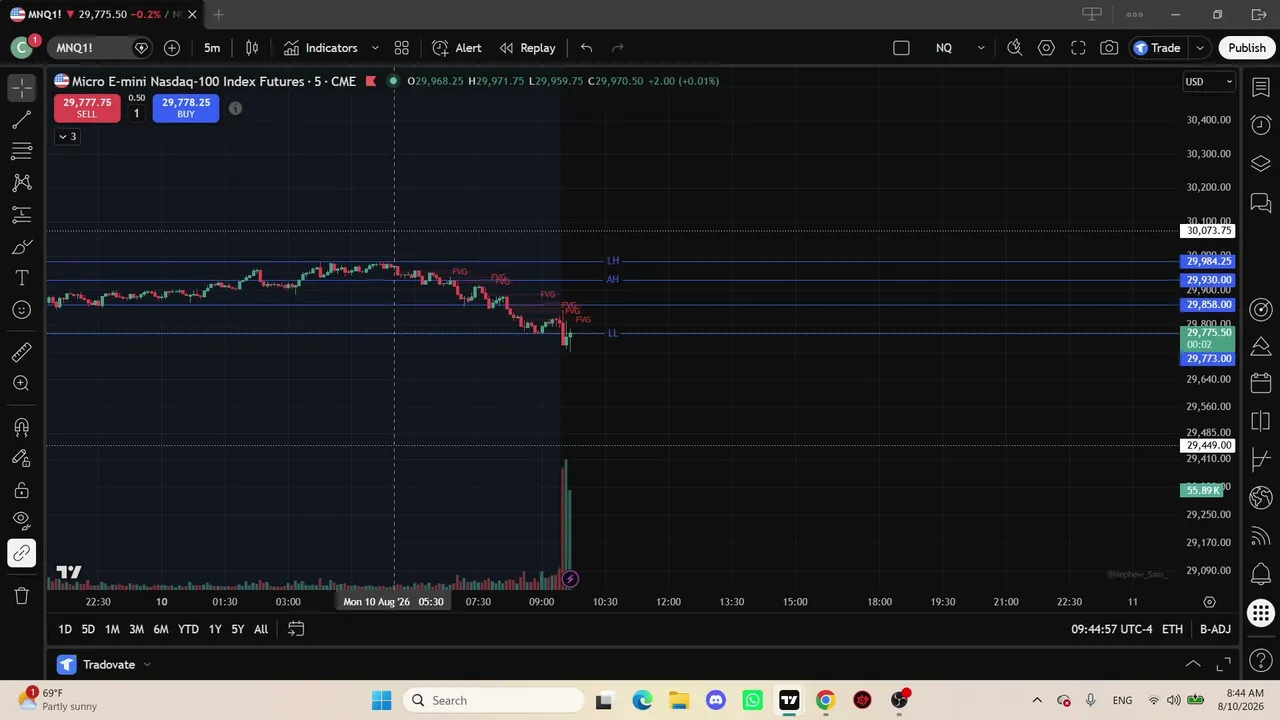
Task: Open the Fibonacci/Gann tools group
Action: pyautogui.click(x=22, y=152)
